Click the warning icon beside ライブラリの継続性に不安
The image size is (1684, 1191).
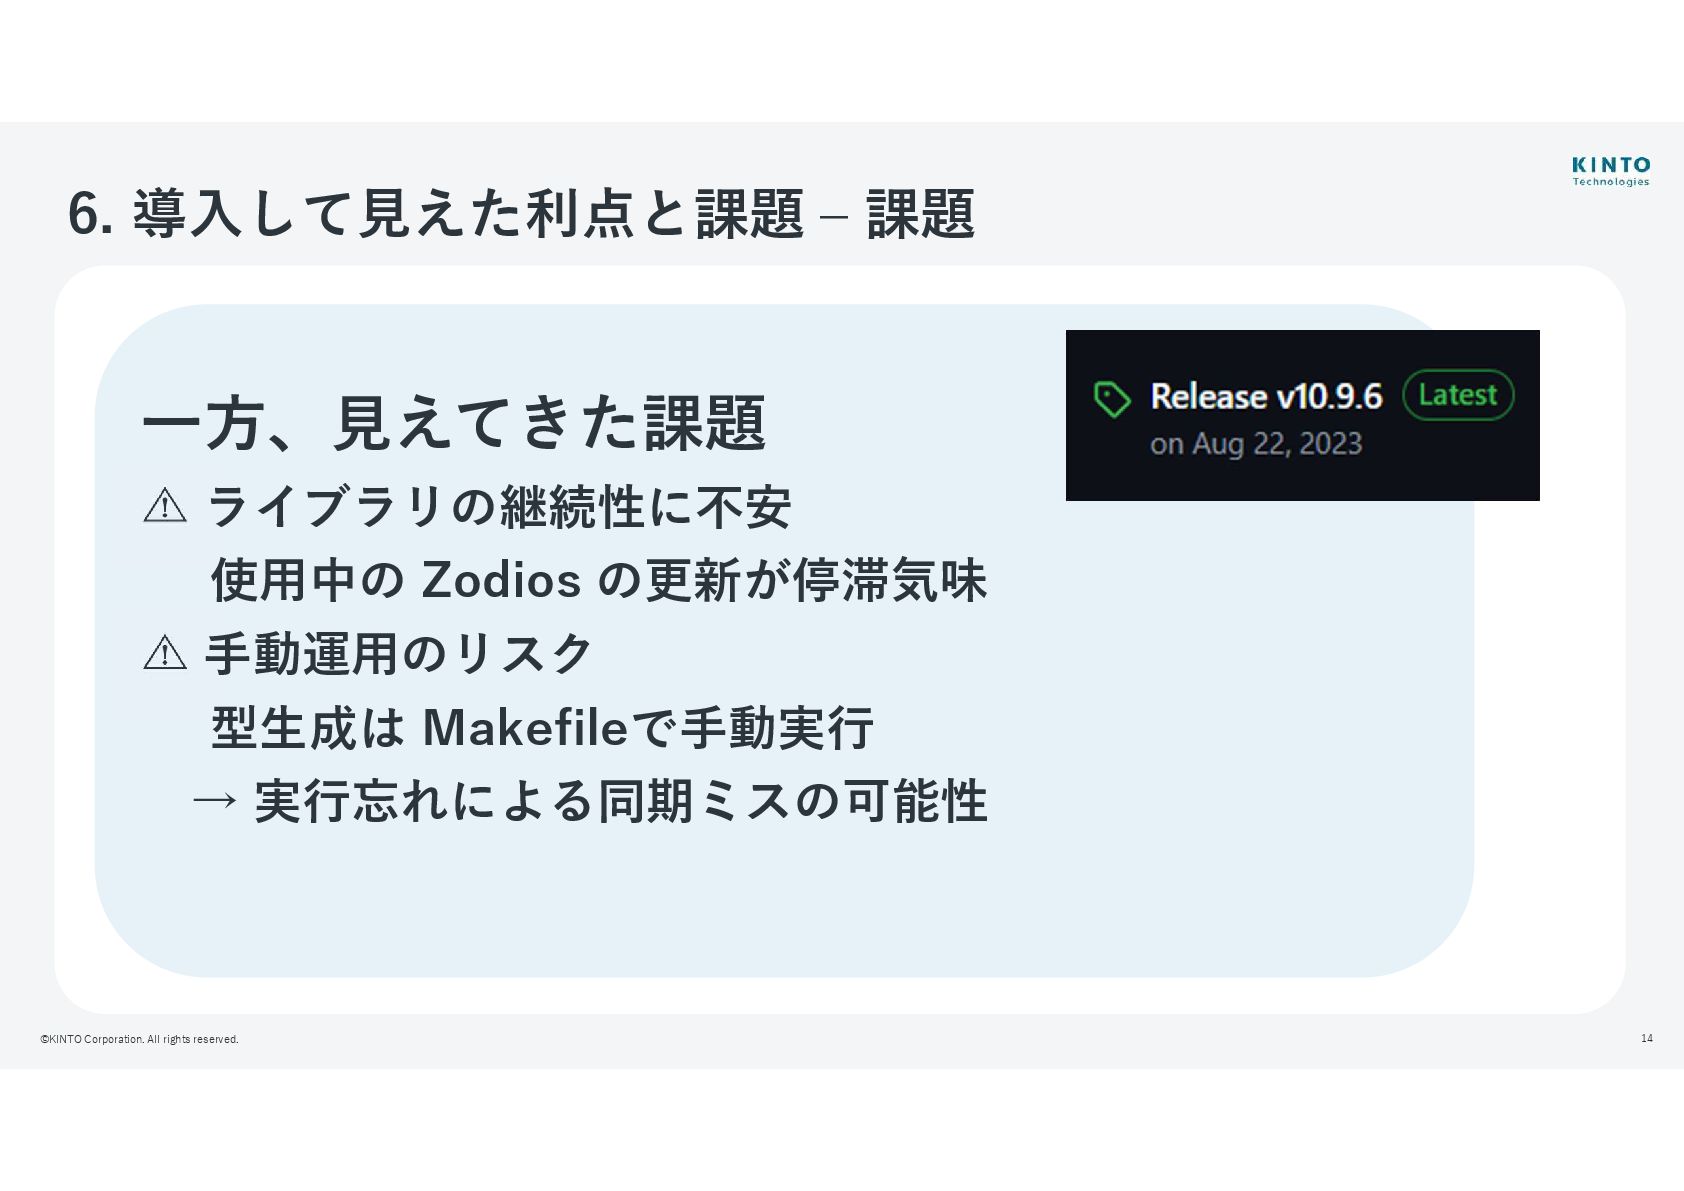165,506
